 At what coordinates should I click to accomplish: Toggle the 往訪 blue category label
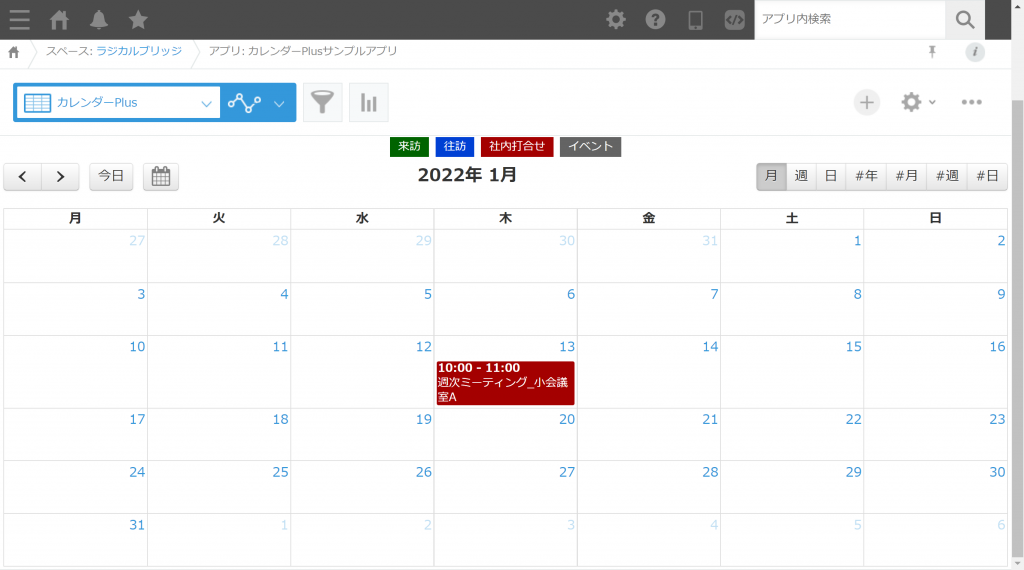[455, 146]
